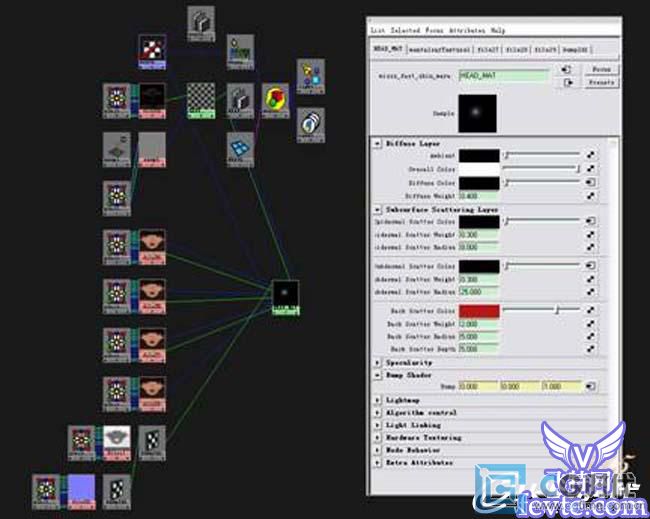
Task: Select the white file texture node
Action: (x=117, y=443)
